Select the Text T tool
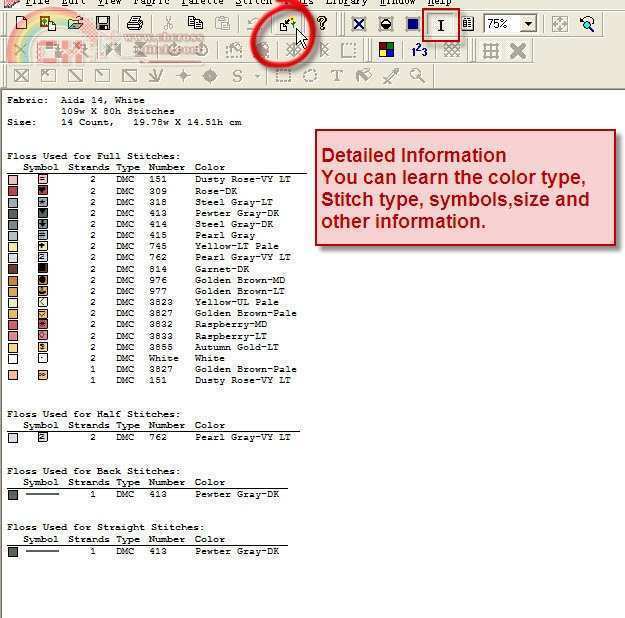Viewport: 625px width, 618px height. tap(337, 75)
